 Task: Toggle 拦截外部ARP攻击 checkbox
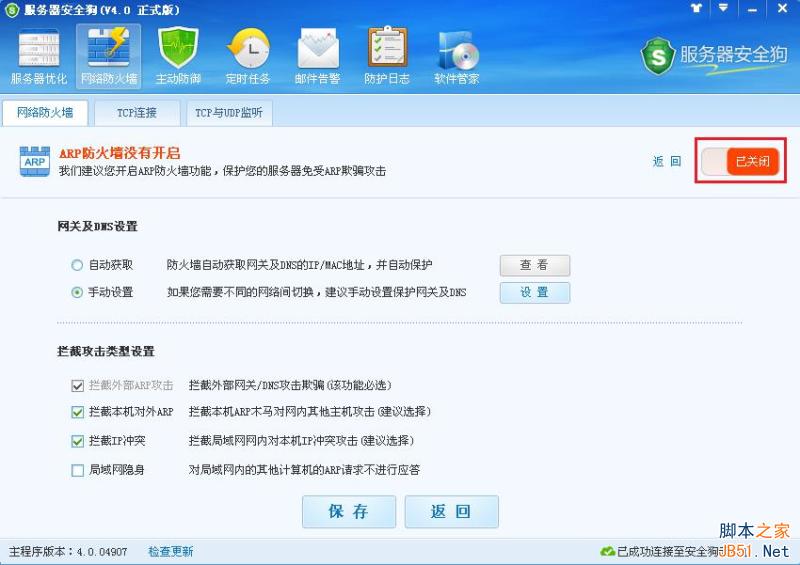click(78, 385)
